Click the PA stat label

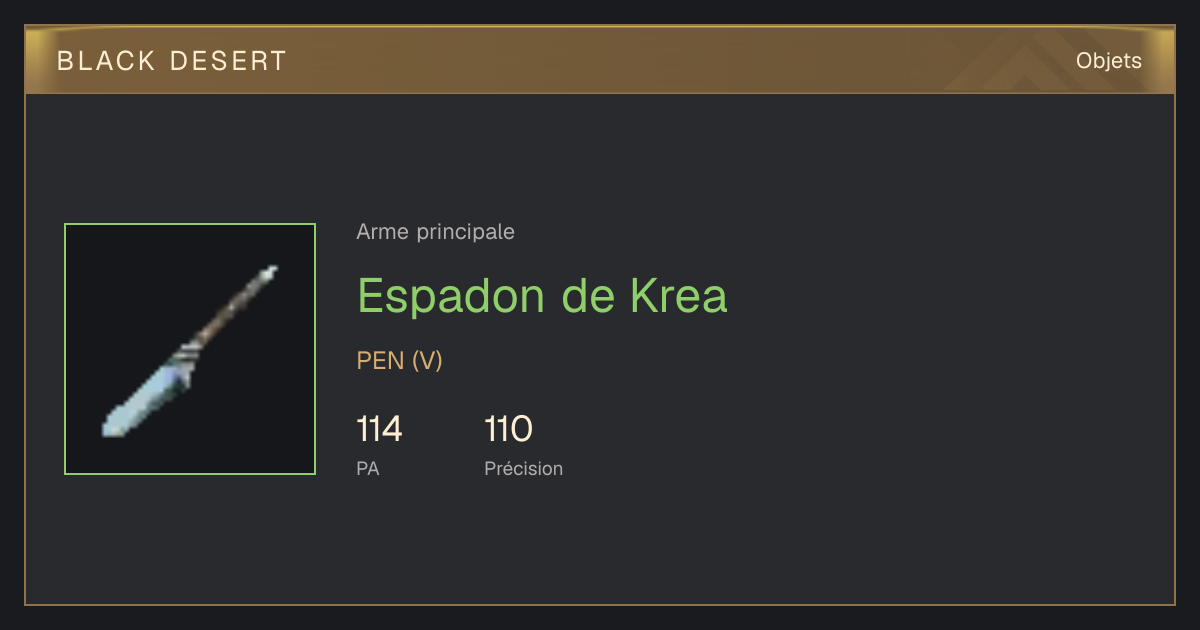click(x=368, y=468)
